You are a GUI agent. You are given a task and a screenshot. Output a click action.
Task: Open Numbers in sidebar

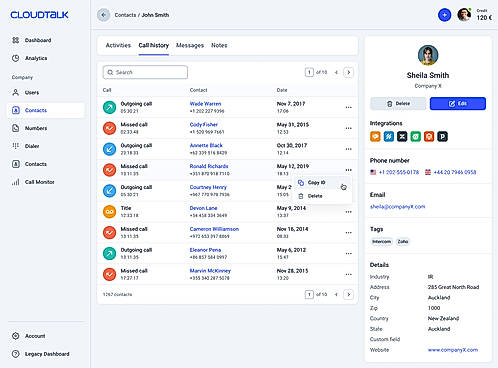pos(30,128)
